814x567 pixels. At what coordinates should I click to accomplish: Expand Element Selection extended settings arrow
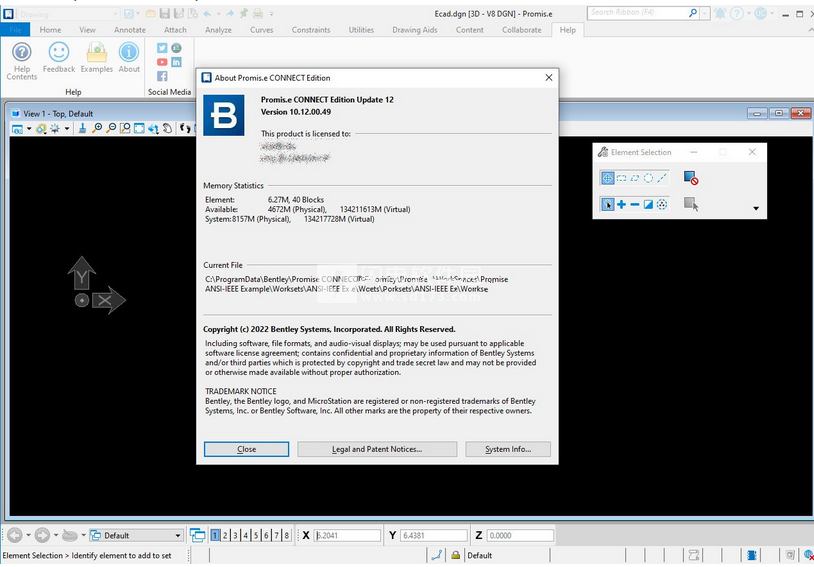click(756, 208)
